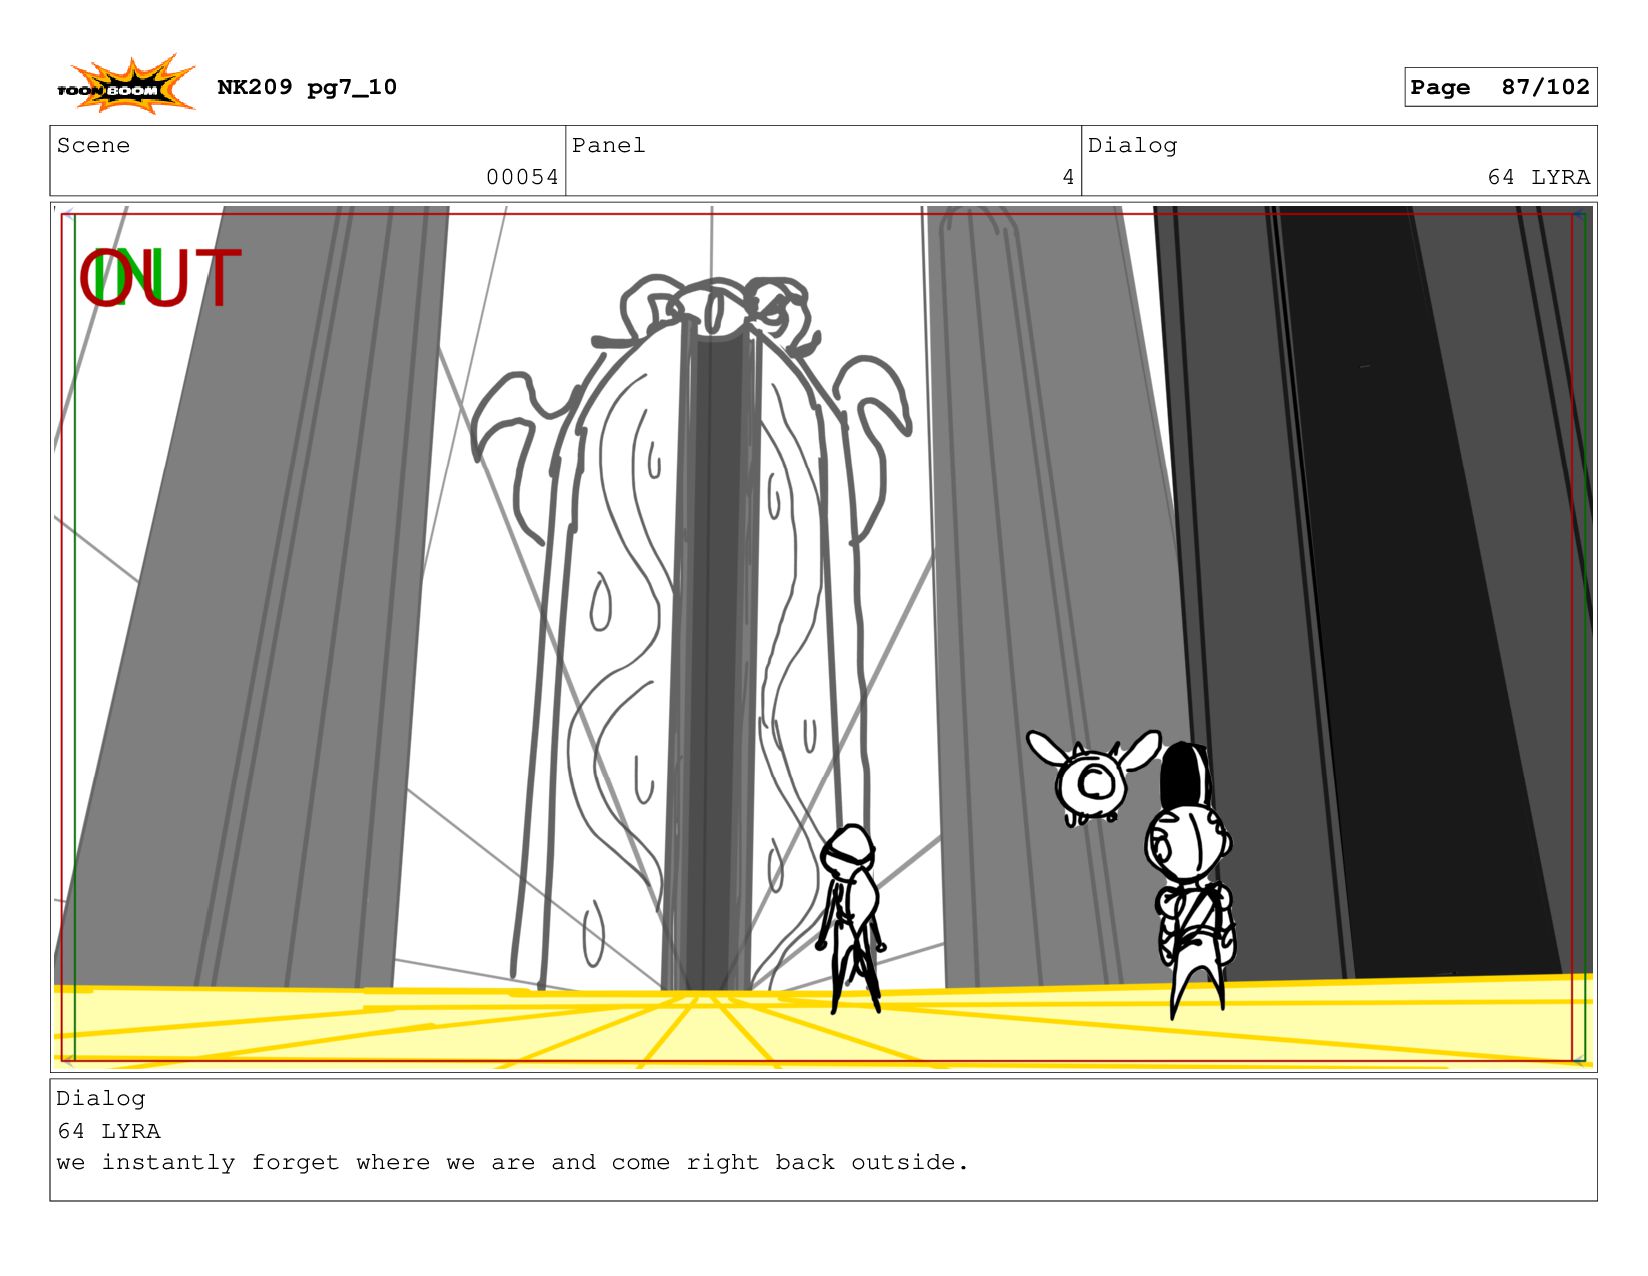Select scene number '00054'
This screenshot has width=1648, height=1276.
[x=522, y=177]
